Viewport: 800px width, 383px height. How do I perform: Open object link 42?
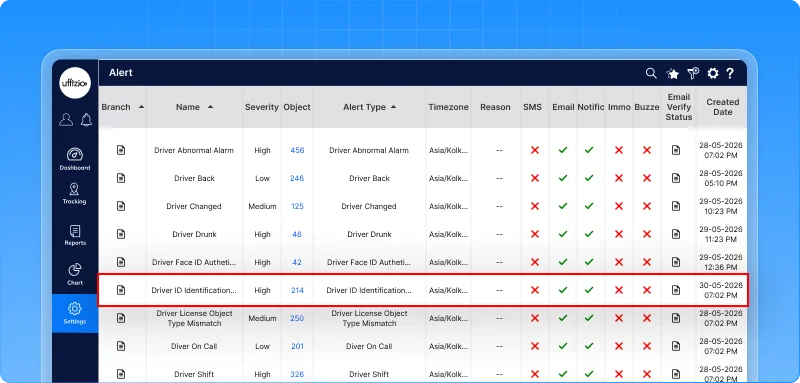(x=297, y=263)
